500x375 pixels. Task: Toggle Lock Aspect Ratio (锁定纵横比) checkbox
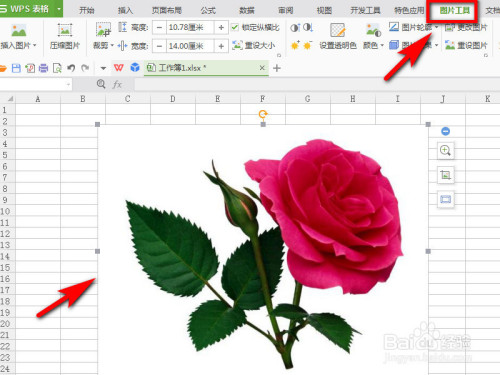(x=235, y=27)
